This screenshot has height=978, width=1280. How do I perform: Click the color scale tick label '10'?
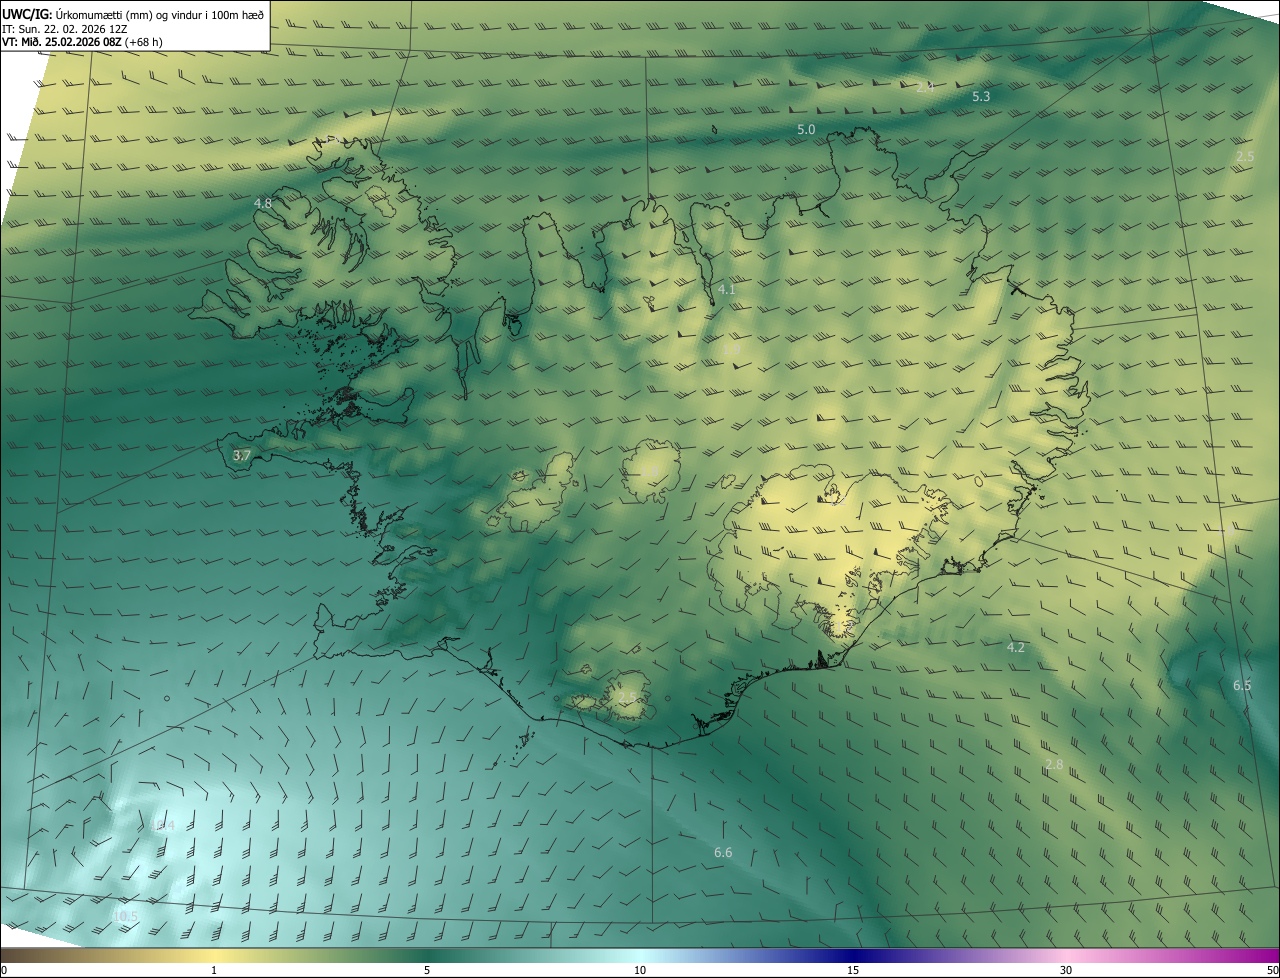tap(640, 971)
